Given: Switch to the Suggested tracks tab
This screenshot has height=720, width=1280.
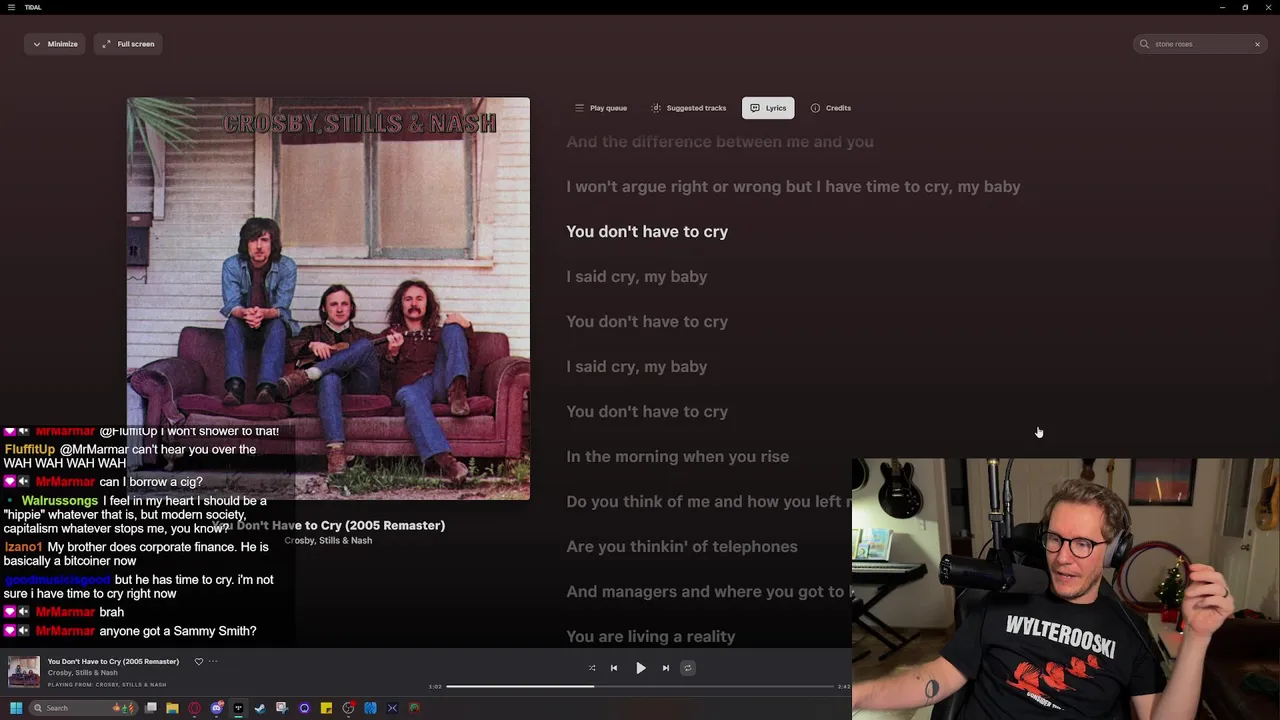Looking at the screenshot, I should [x=688, y=108].
